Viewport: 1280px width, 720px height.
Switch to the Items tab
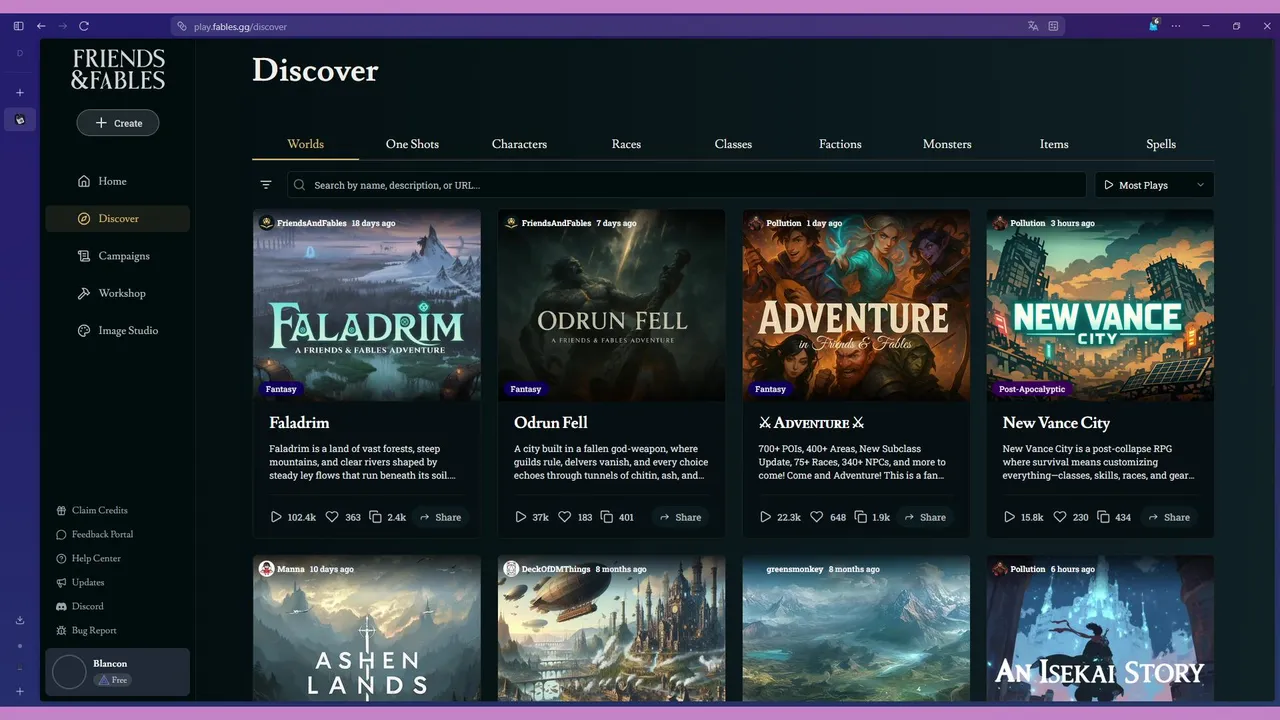coord(1054,144)
